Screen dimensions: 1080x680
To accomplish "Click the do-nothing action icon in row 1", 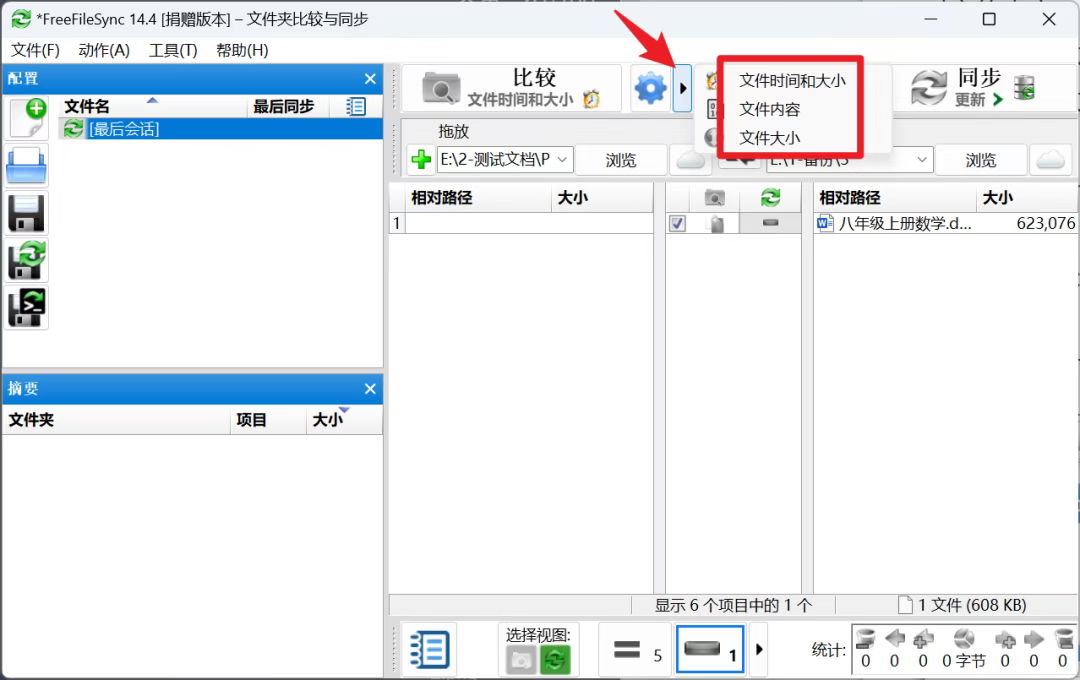I will [x=770, y=223].
